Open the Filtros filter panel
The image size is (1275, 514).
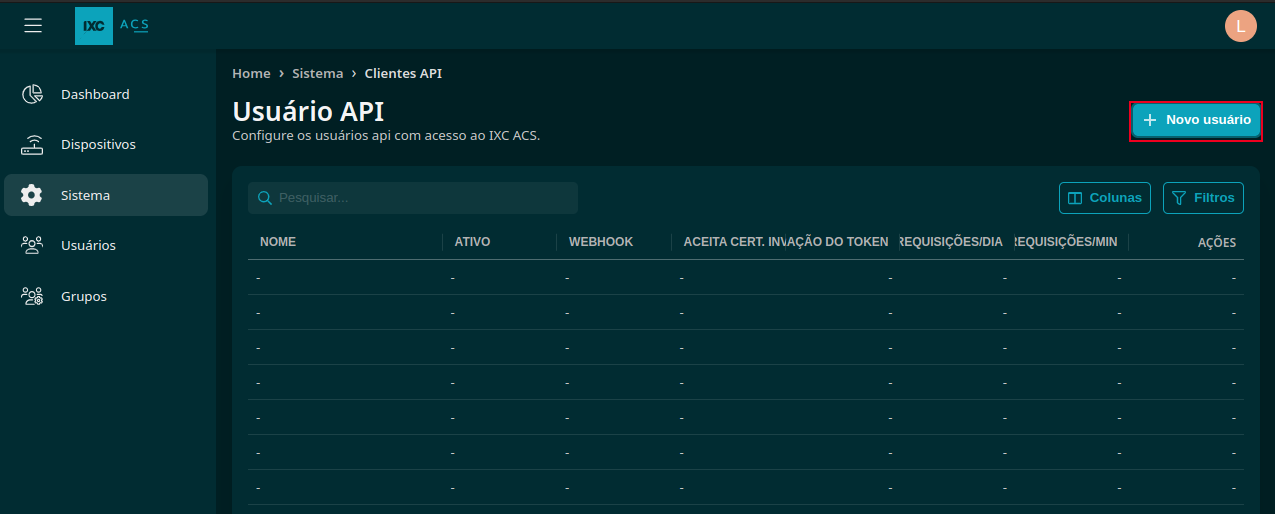[x=1203, y=198]
